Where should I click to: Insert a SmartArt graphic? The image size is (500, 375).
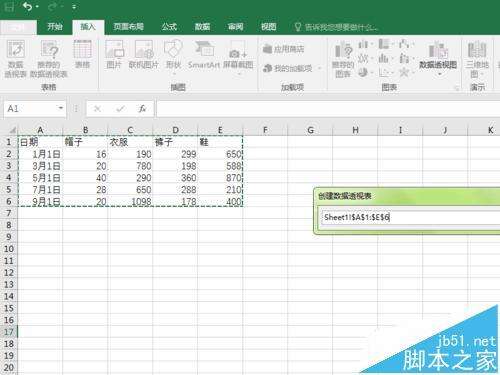(204, 54)
